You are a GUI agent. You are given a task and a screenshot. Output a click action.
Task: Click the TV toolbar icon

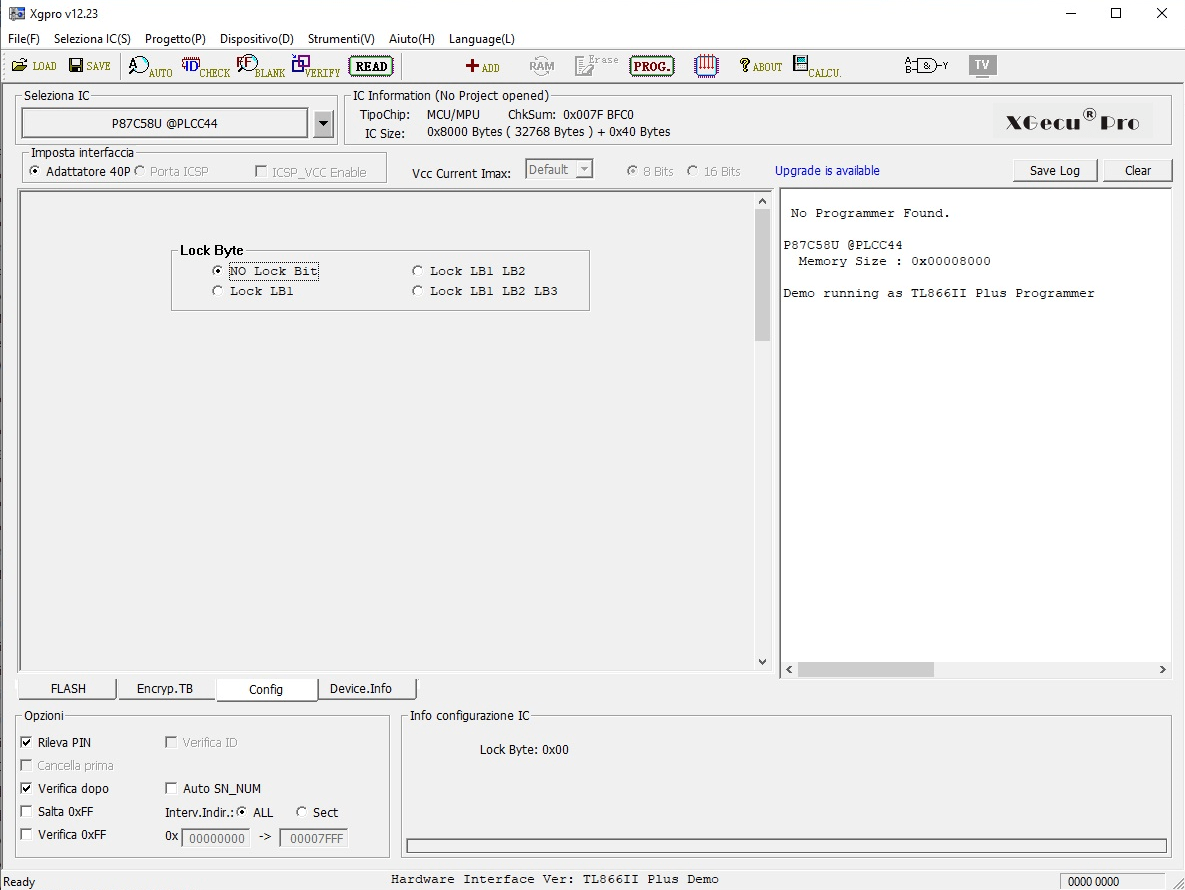click(x=982, y=66)
